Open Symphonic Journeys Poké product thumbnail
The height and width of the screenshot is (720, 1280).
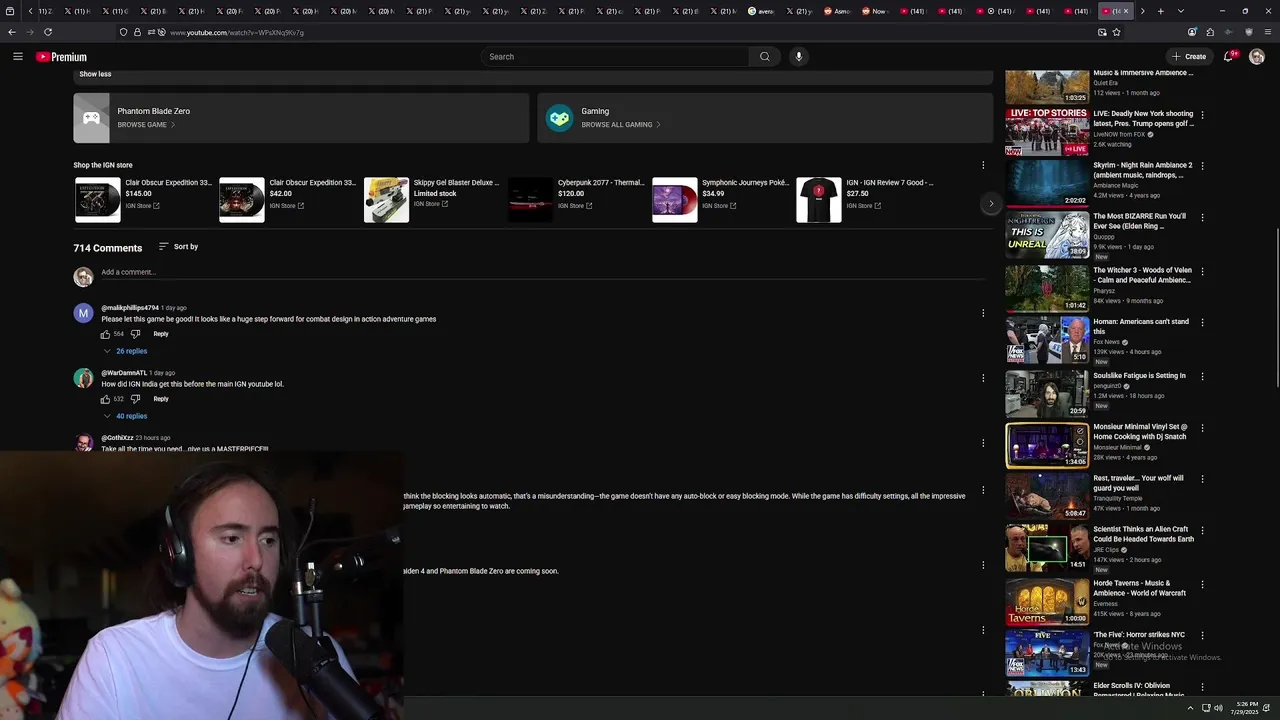click(675, 200)
